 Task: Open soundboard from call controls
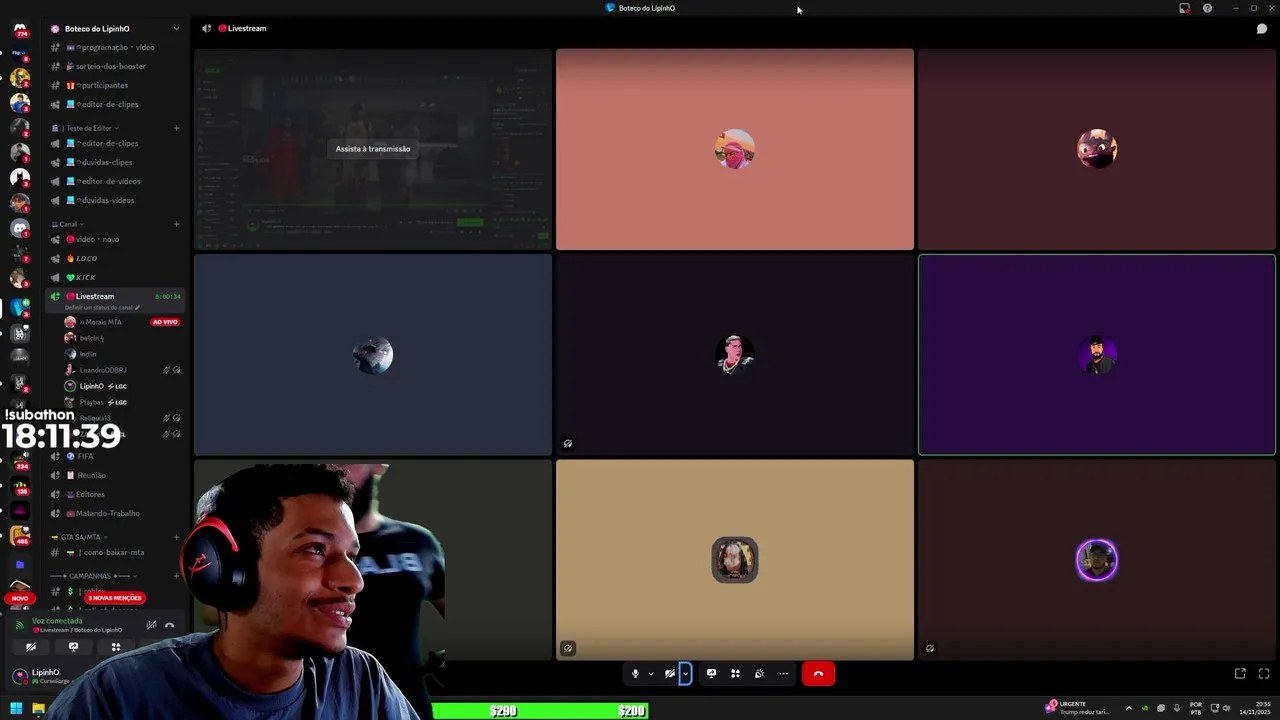[x=759, y=674]
